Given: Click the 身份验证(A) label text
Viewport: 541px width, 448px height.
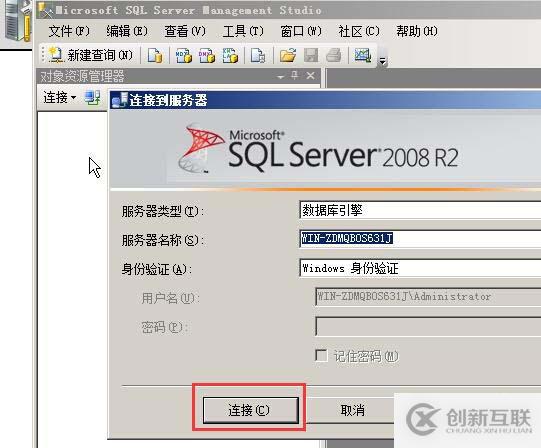Looking at the screenshot, I should pos(156,269).
